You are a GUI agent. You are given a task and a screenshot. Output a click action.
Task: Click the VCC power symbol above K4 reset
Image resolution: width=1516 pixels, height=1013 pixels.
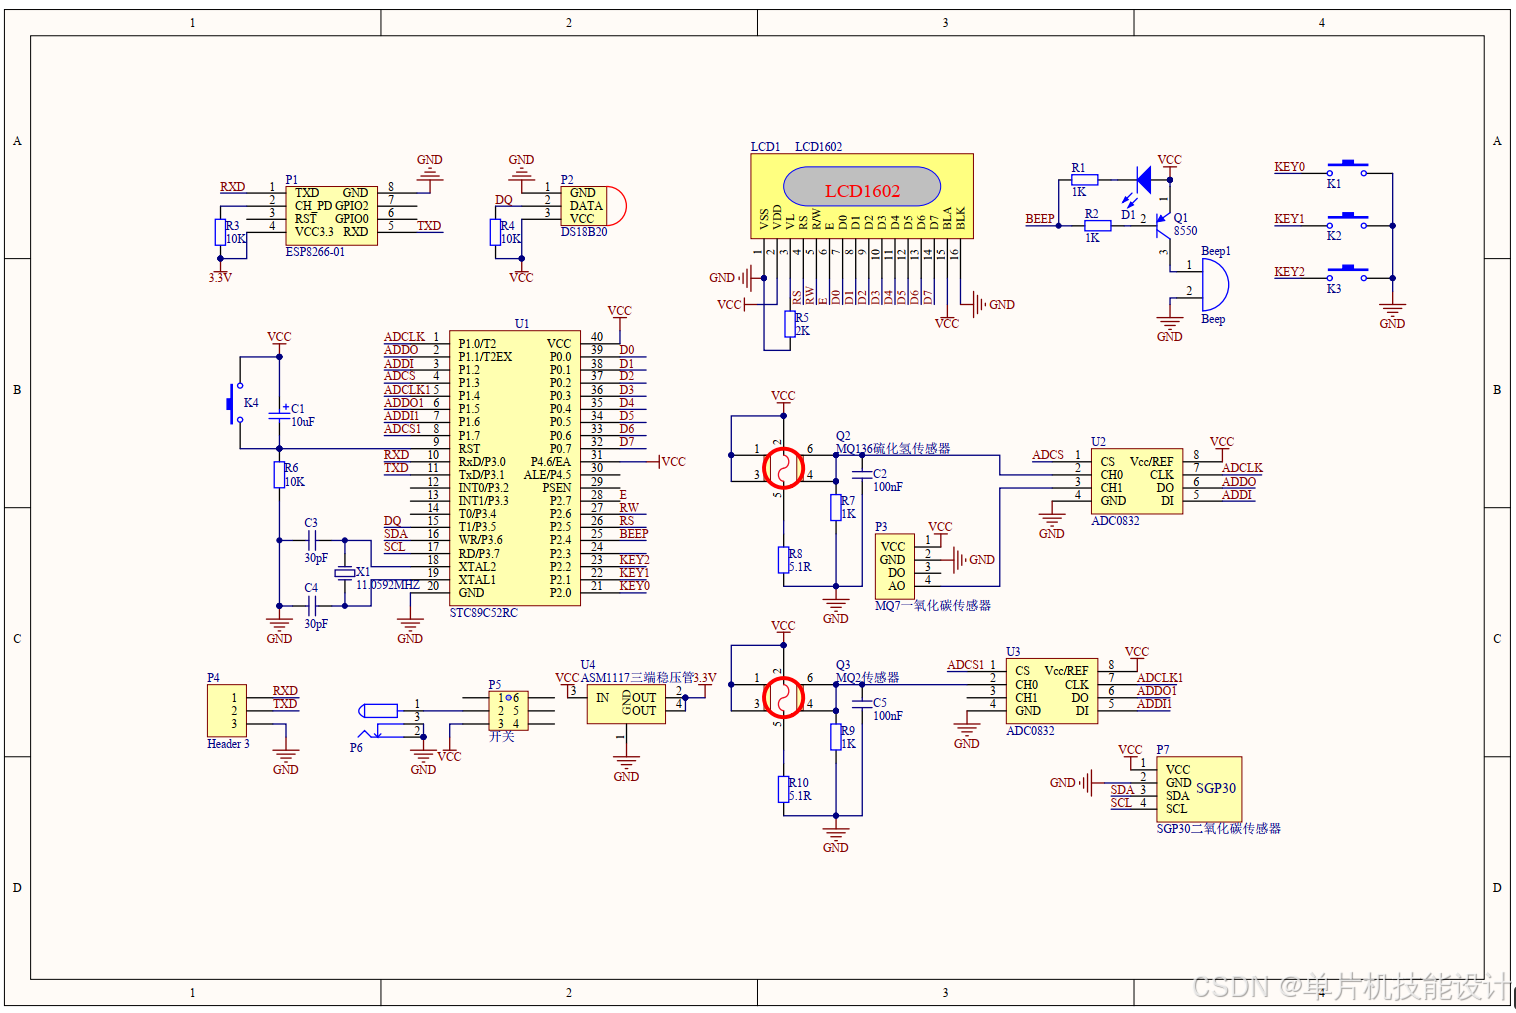click(279, 341)
